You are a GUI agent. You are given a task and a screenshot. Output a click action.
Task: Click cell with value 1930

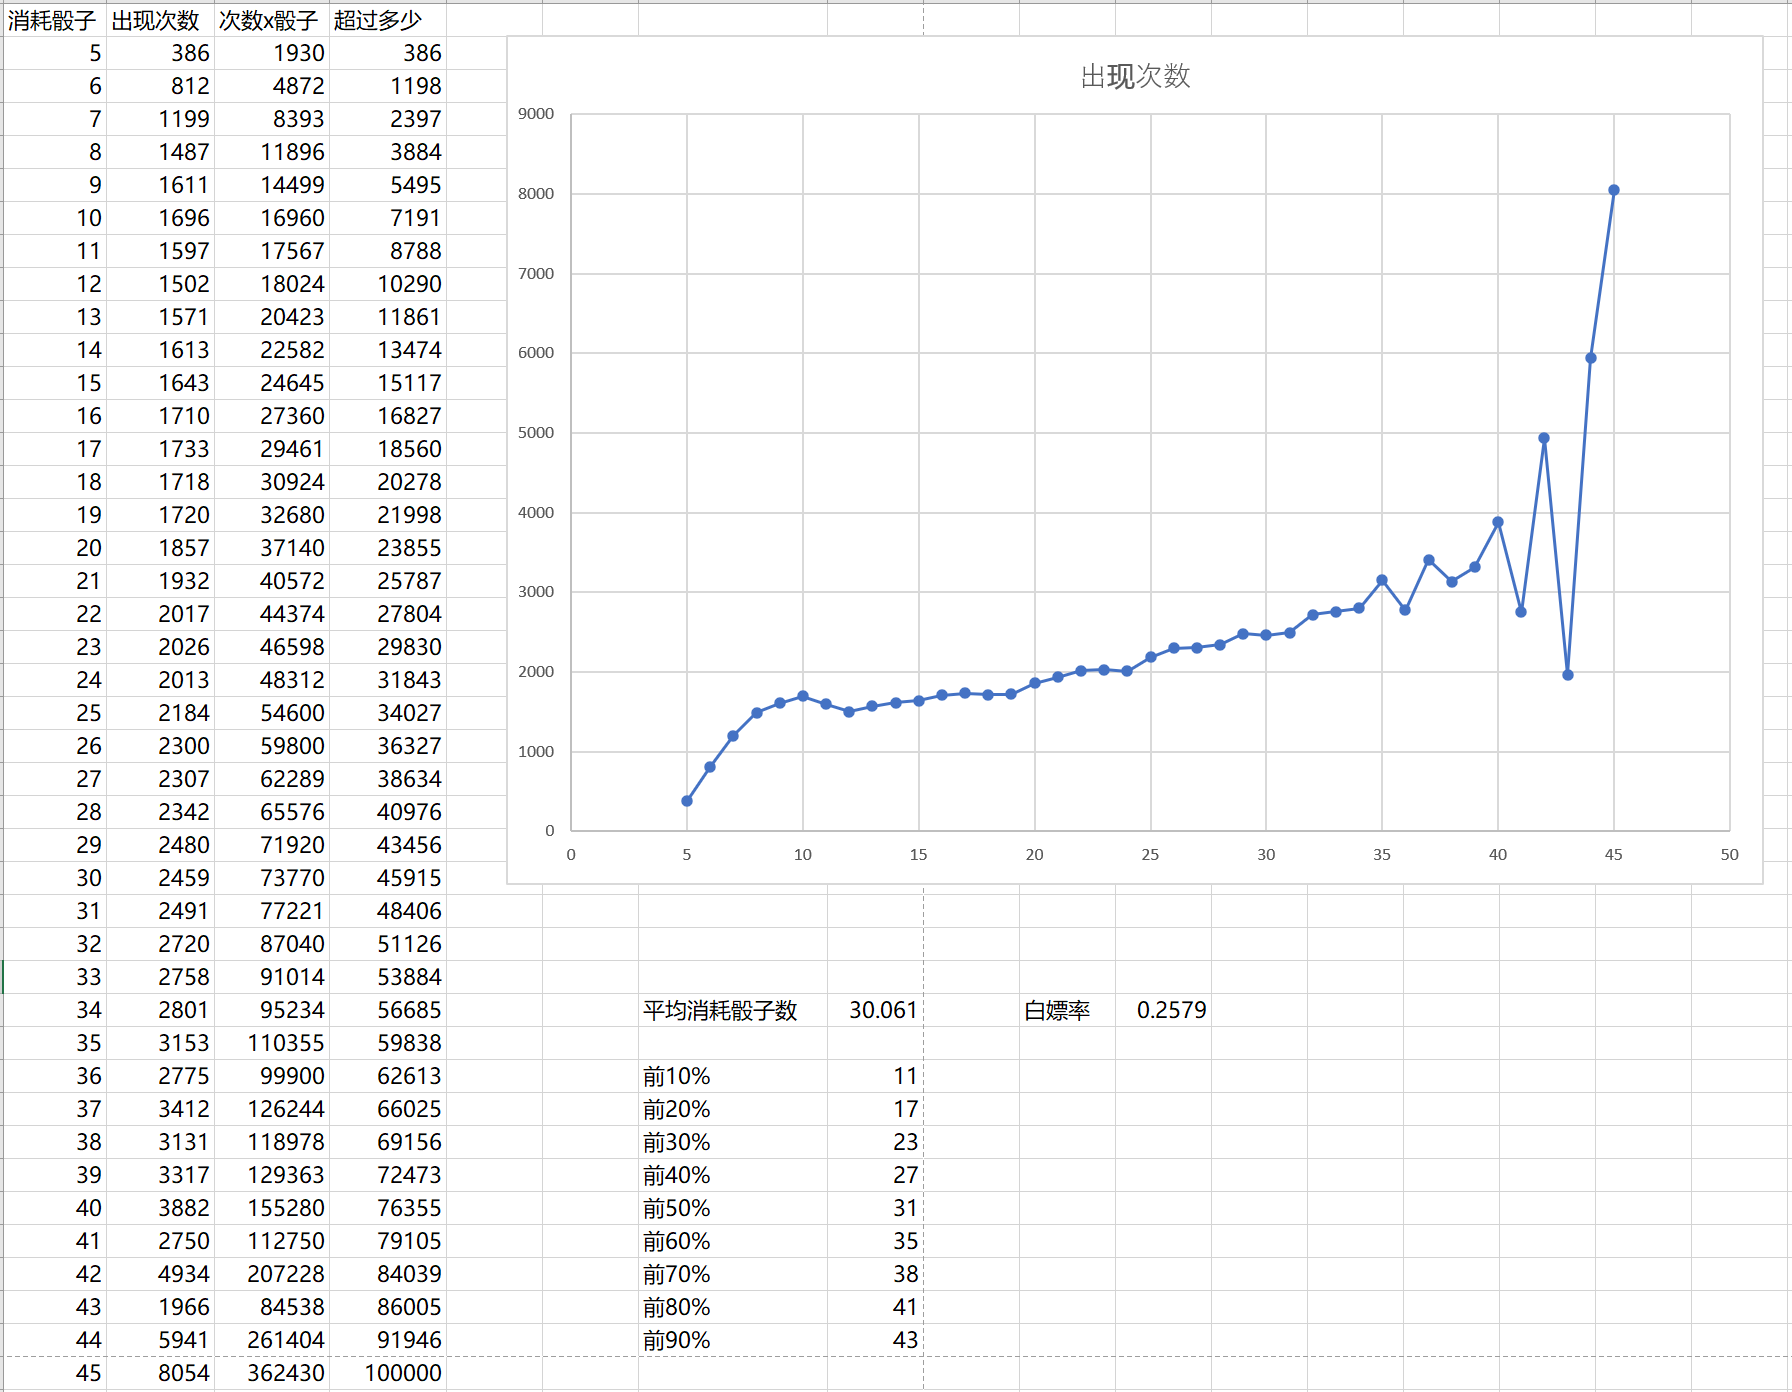(271, 53)
